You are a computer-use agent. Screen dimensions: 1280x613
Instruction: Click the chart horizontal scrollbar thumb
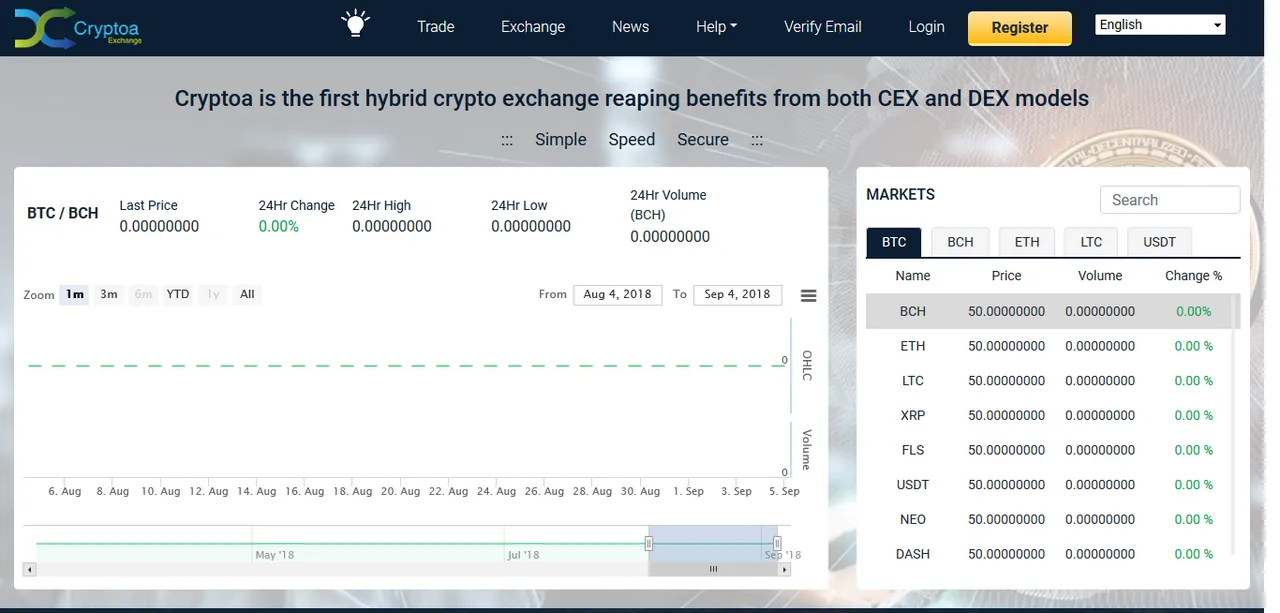click(x=713, y=569)
